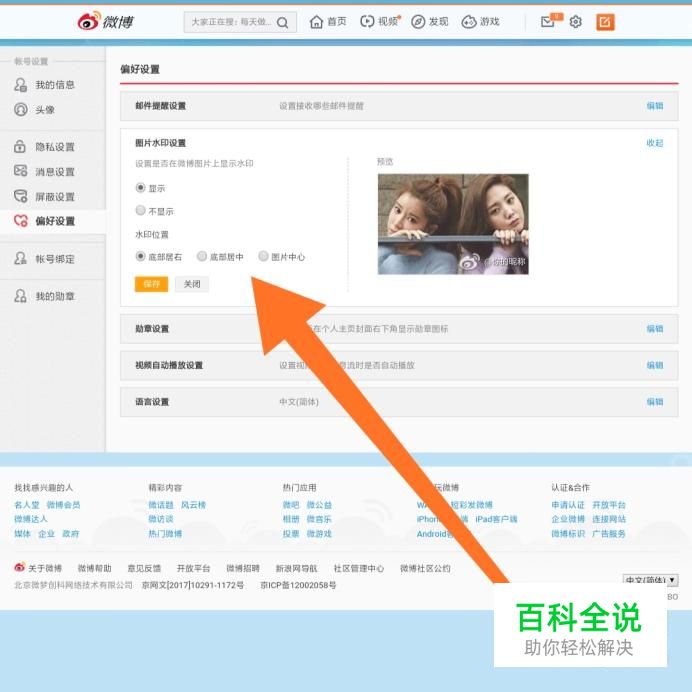Click the 关闭 button
The height and width of the screenshot is (692, 692).
coord(192,284)
